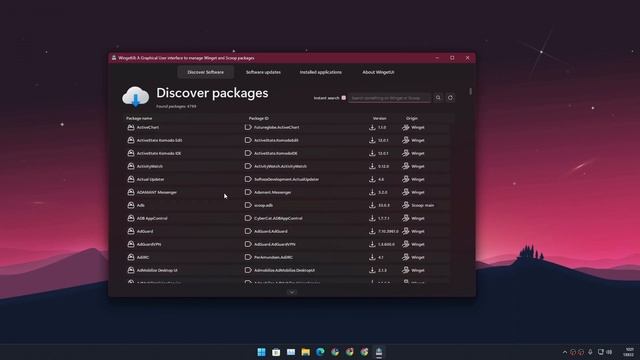
Task: Select the Adb package row name
Action: [x=140, y=205]
